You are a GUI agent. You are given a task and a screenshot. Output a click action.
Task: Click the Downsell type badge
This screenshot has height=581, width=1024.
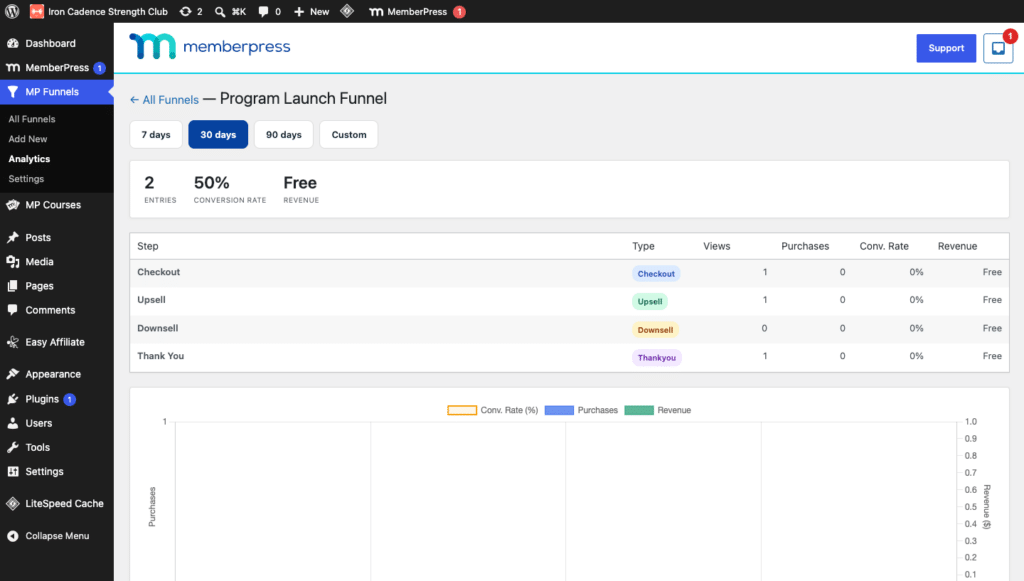tap(655, 330)
